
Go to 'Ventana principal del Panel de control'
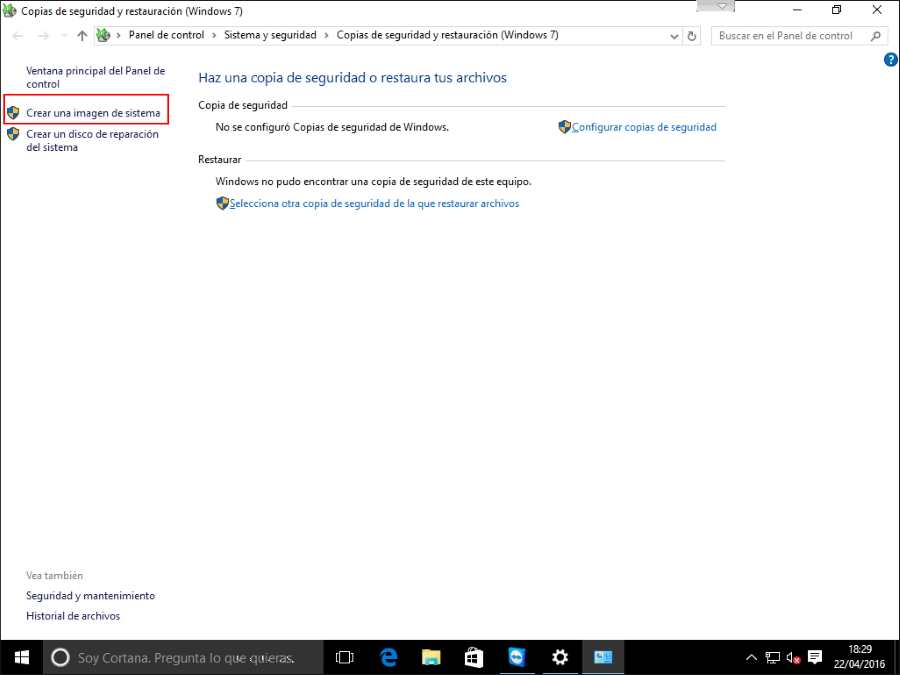pos(95,77)
